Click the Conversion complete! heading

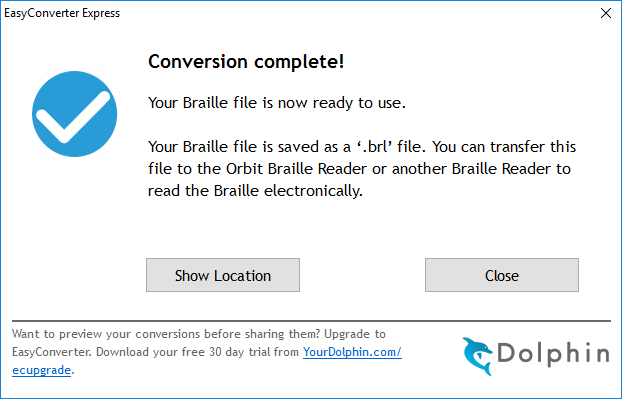coord(246,61)
